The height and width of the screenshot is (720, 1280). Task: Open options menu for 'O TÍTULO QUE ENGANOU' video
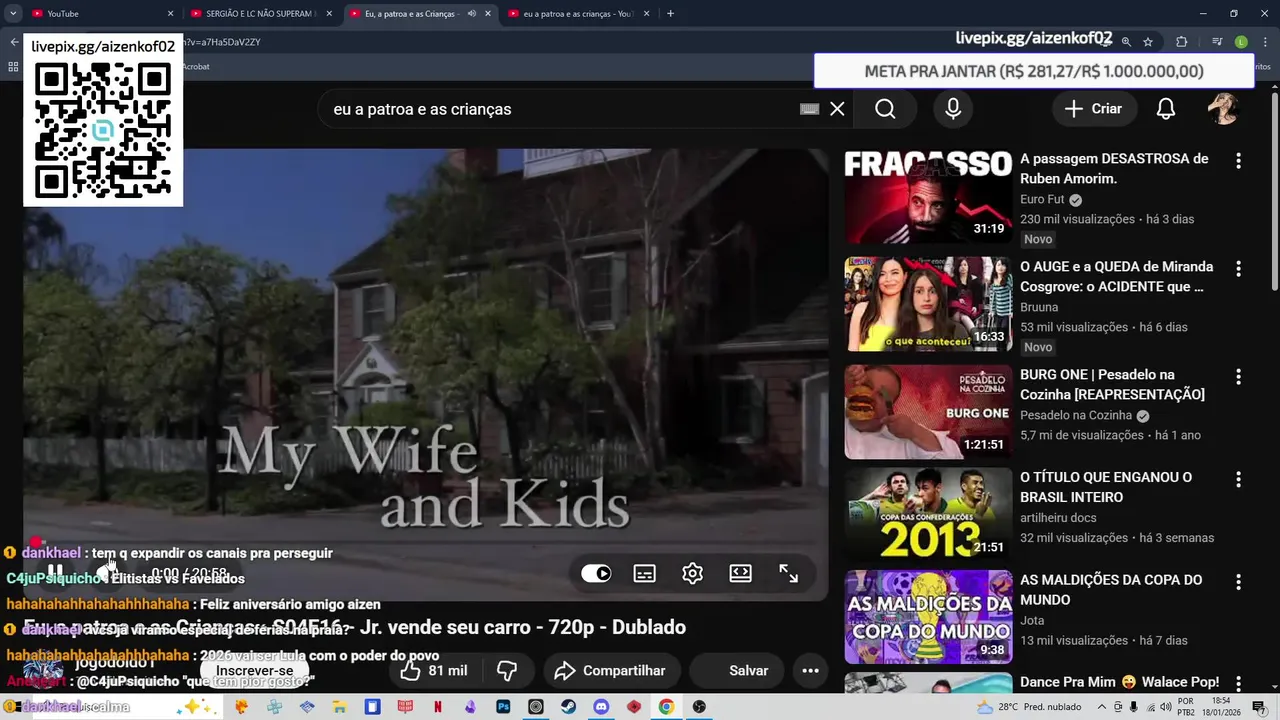pyautogui.click(x=1238, y=480)
